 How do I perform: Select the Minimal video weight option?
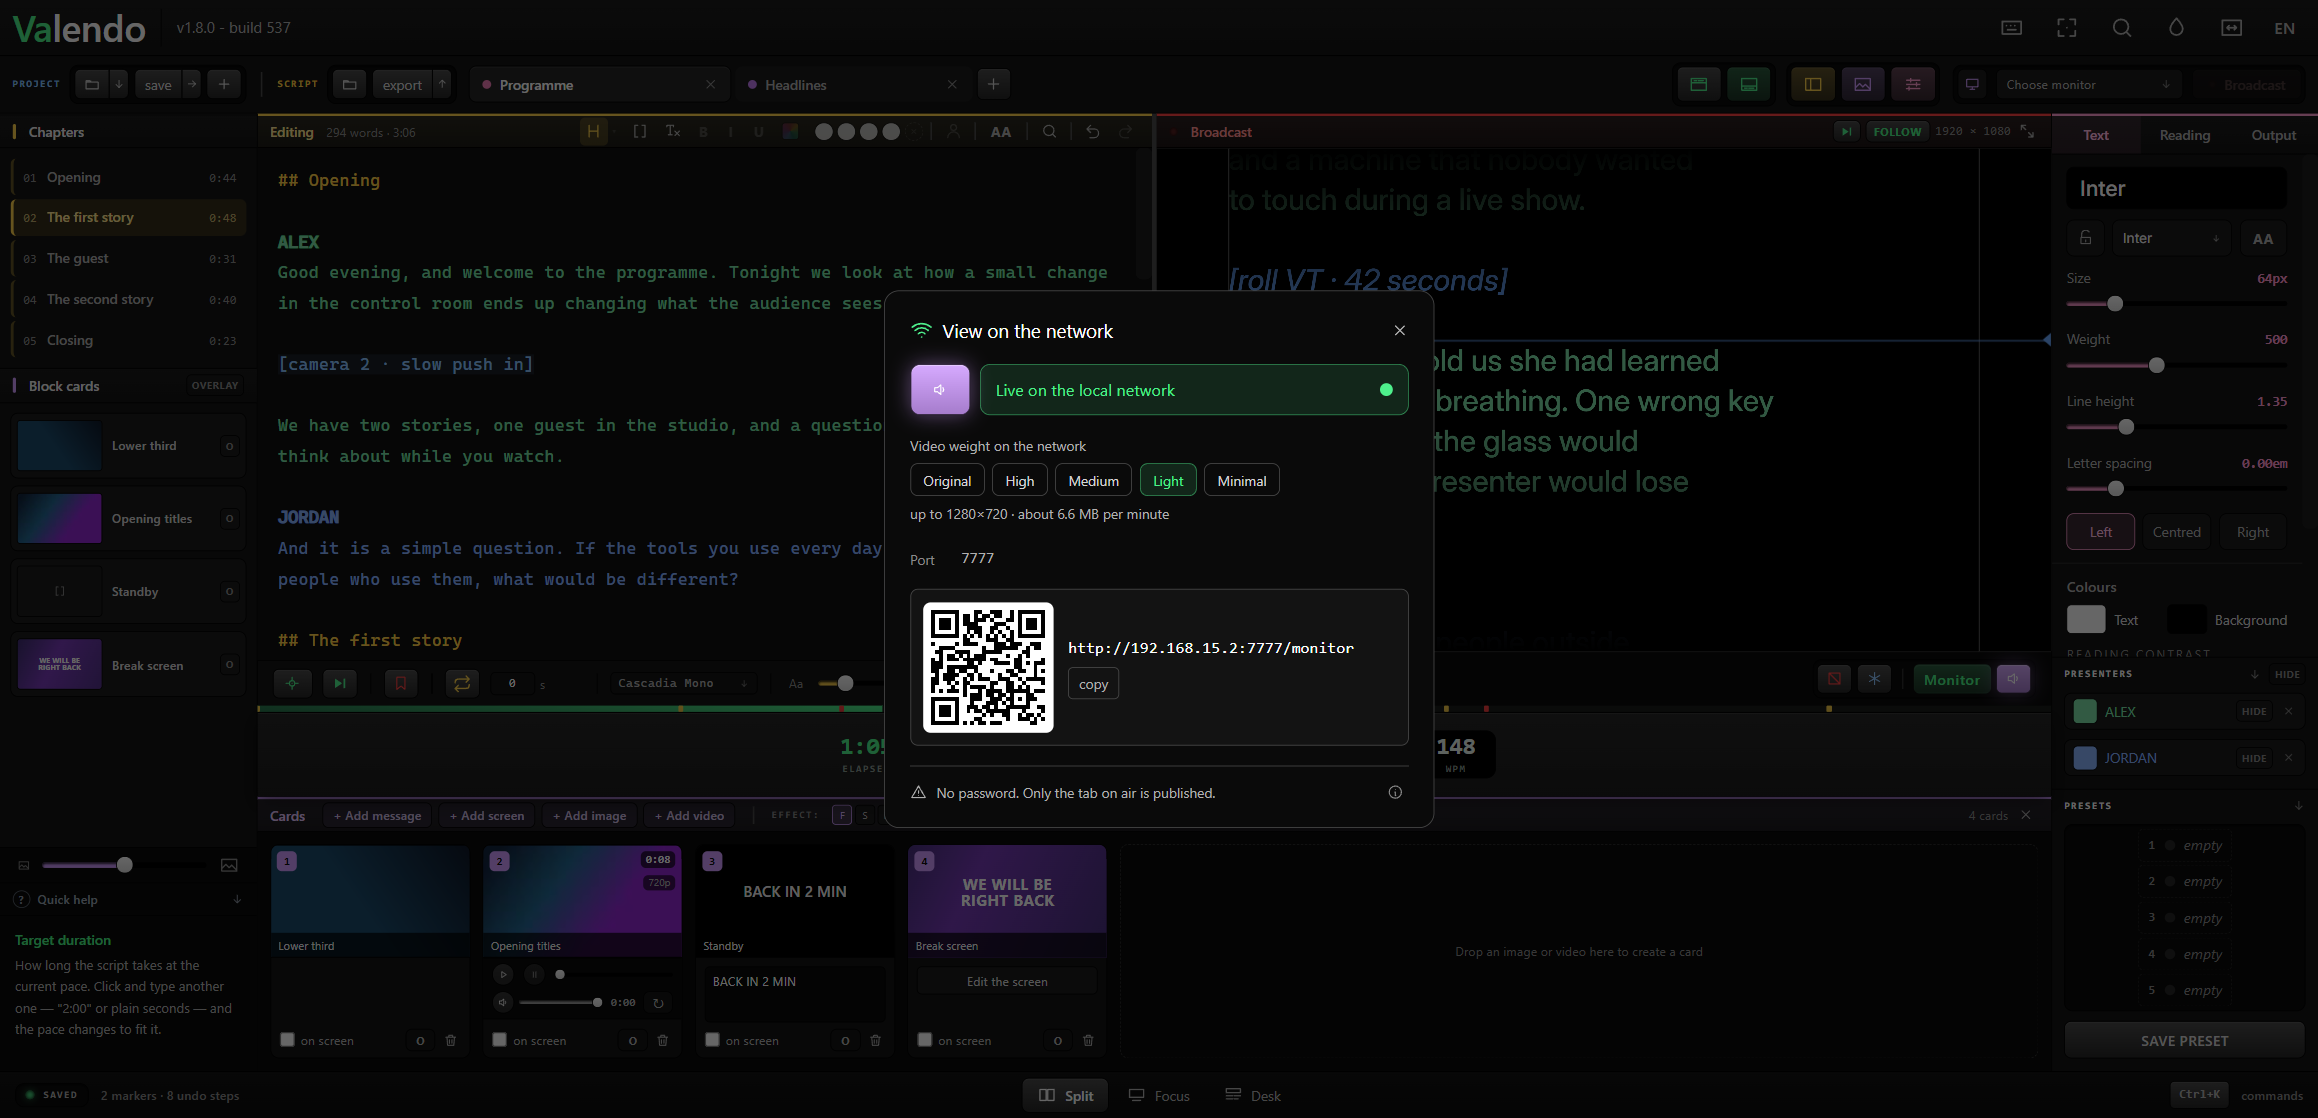tap(1241, 481)
